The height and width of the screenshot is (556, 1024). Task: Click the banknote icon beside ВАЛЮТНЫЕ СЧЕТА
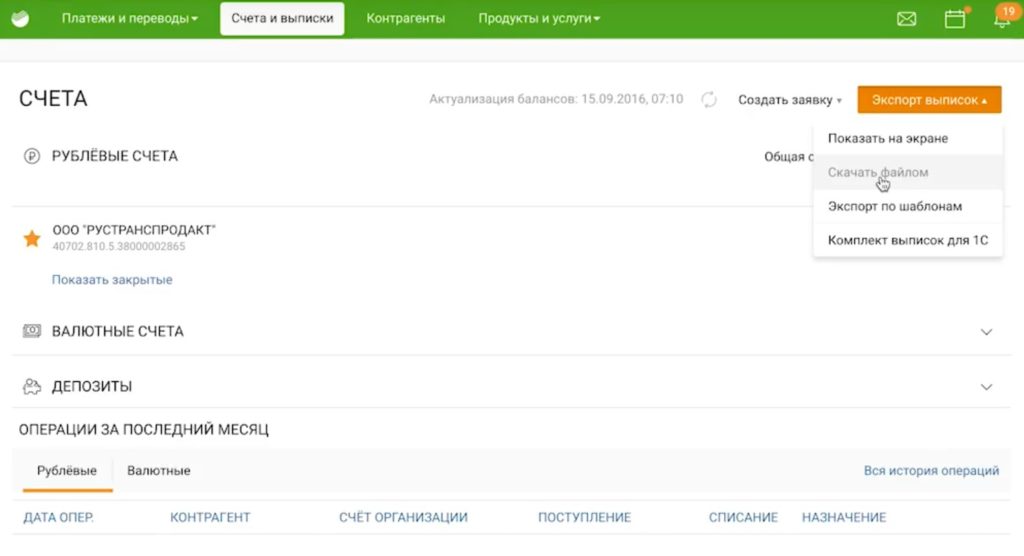point(32,331)
